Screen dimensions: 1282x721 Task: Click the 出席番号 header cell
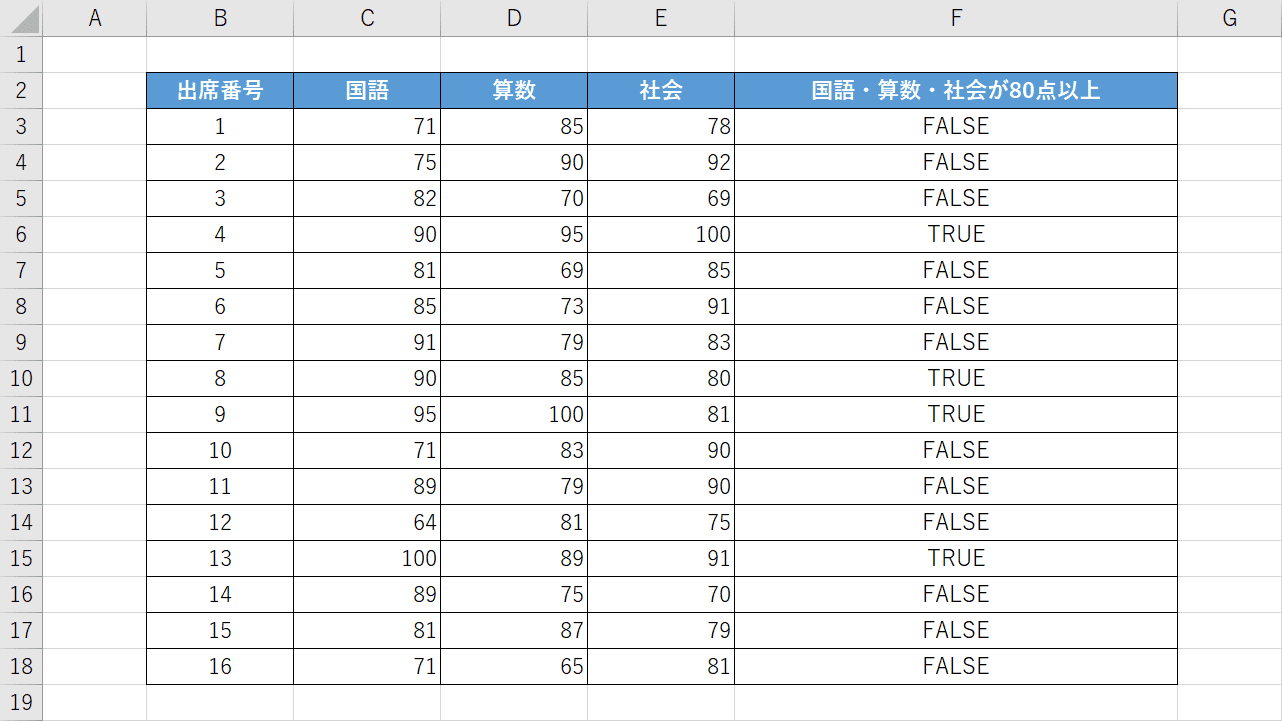tap(220, 90)
